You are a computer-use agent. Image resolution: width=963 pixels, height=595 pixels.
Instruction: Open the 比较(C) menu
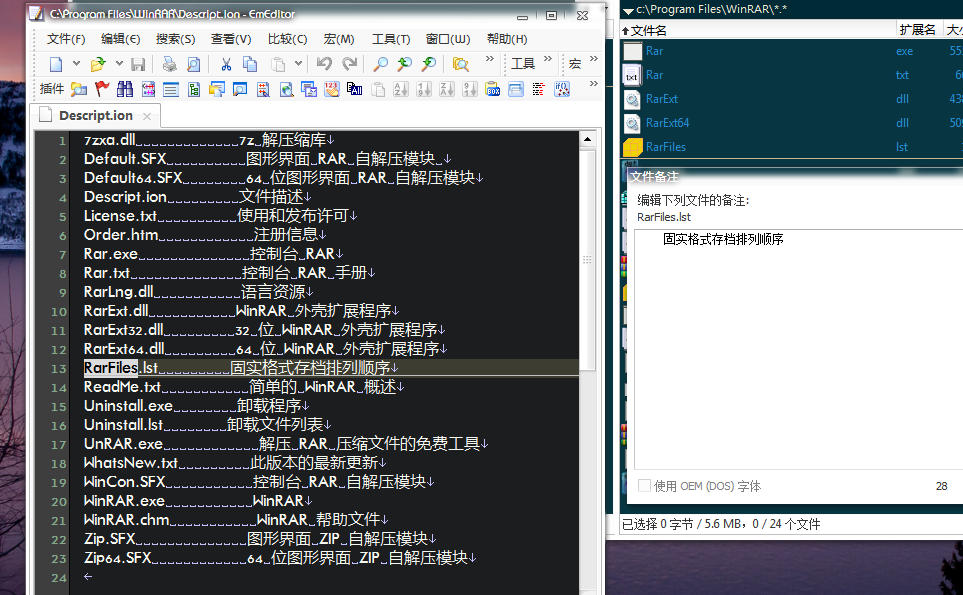[287, 39]
